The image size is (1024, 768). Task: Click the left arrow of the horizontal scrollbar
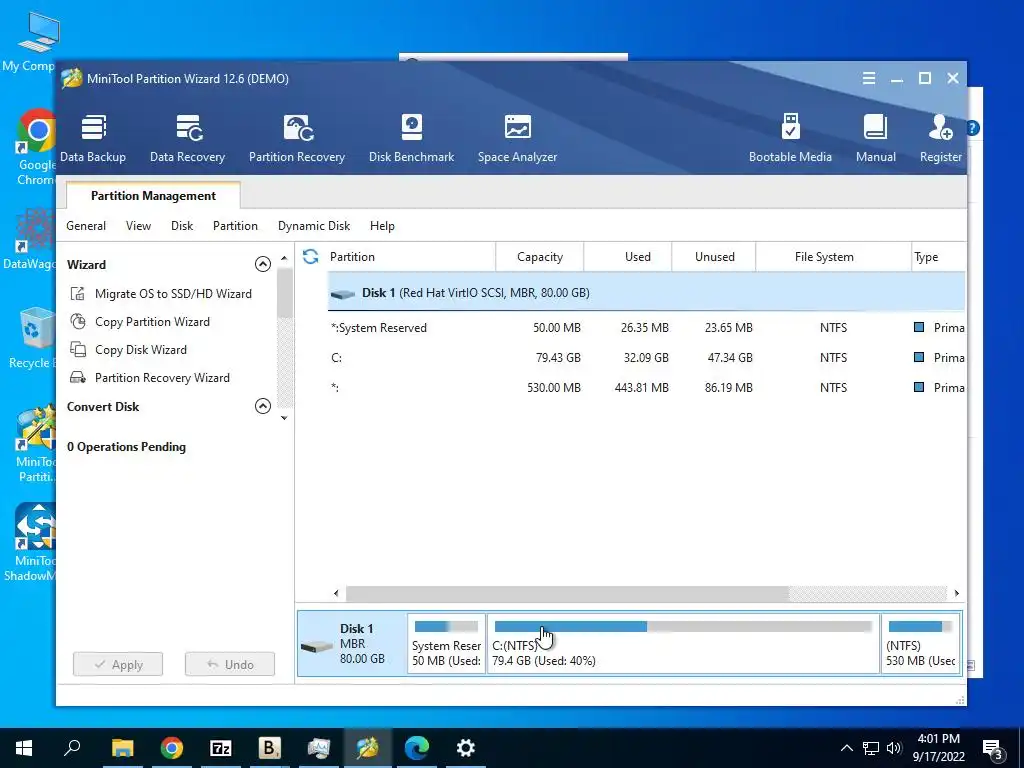(336, 593)
